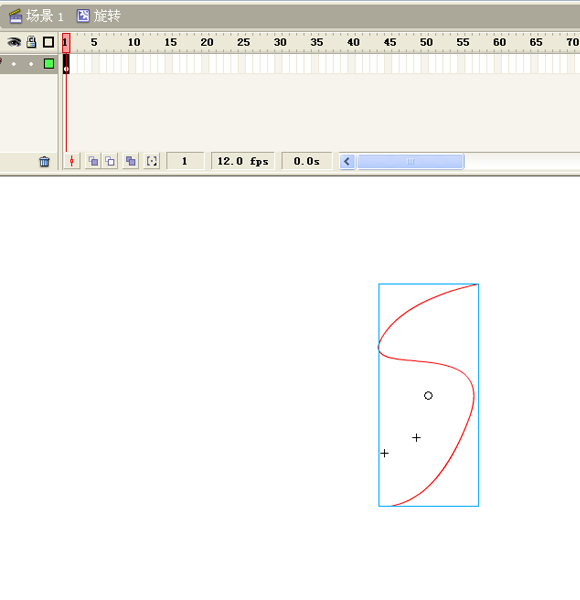Click the current frame number field
The image size is (580, 600).
[x=185, y=161]
